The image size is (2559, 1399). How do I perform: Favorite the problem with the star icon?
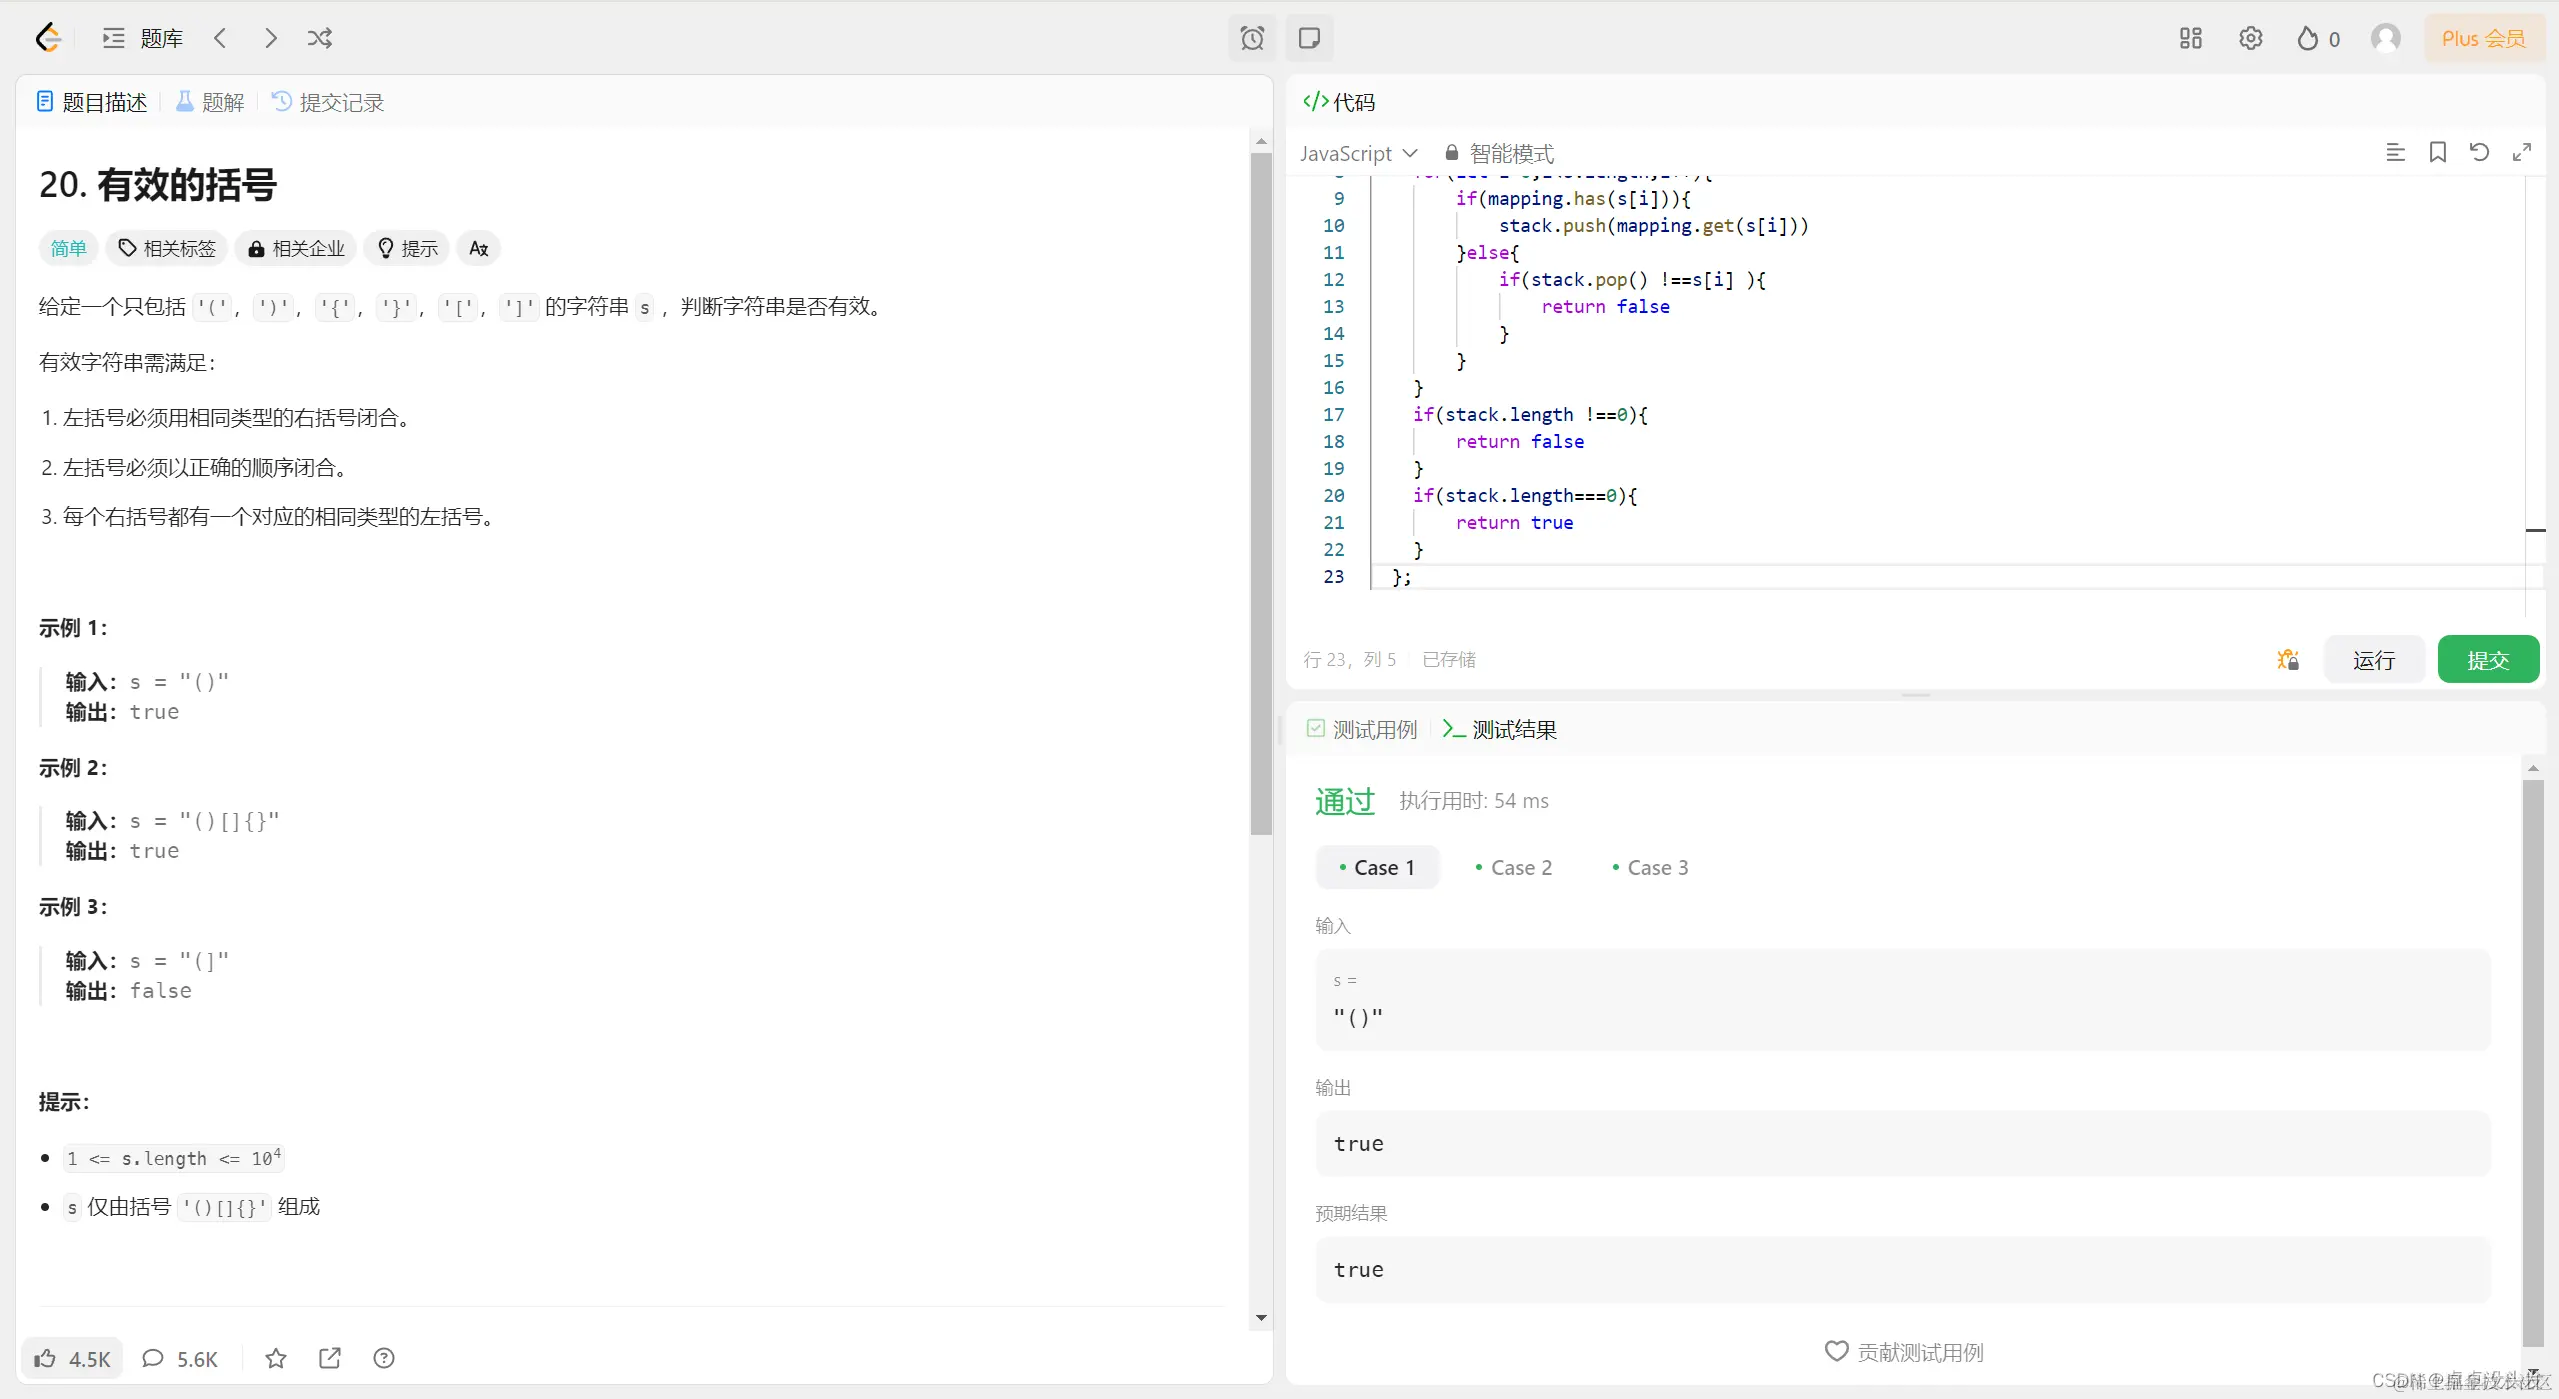[276, 1358]
